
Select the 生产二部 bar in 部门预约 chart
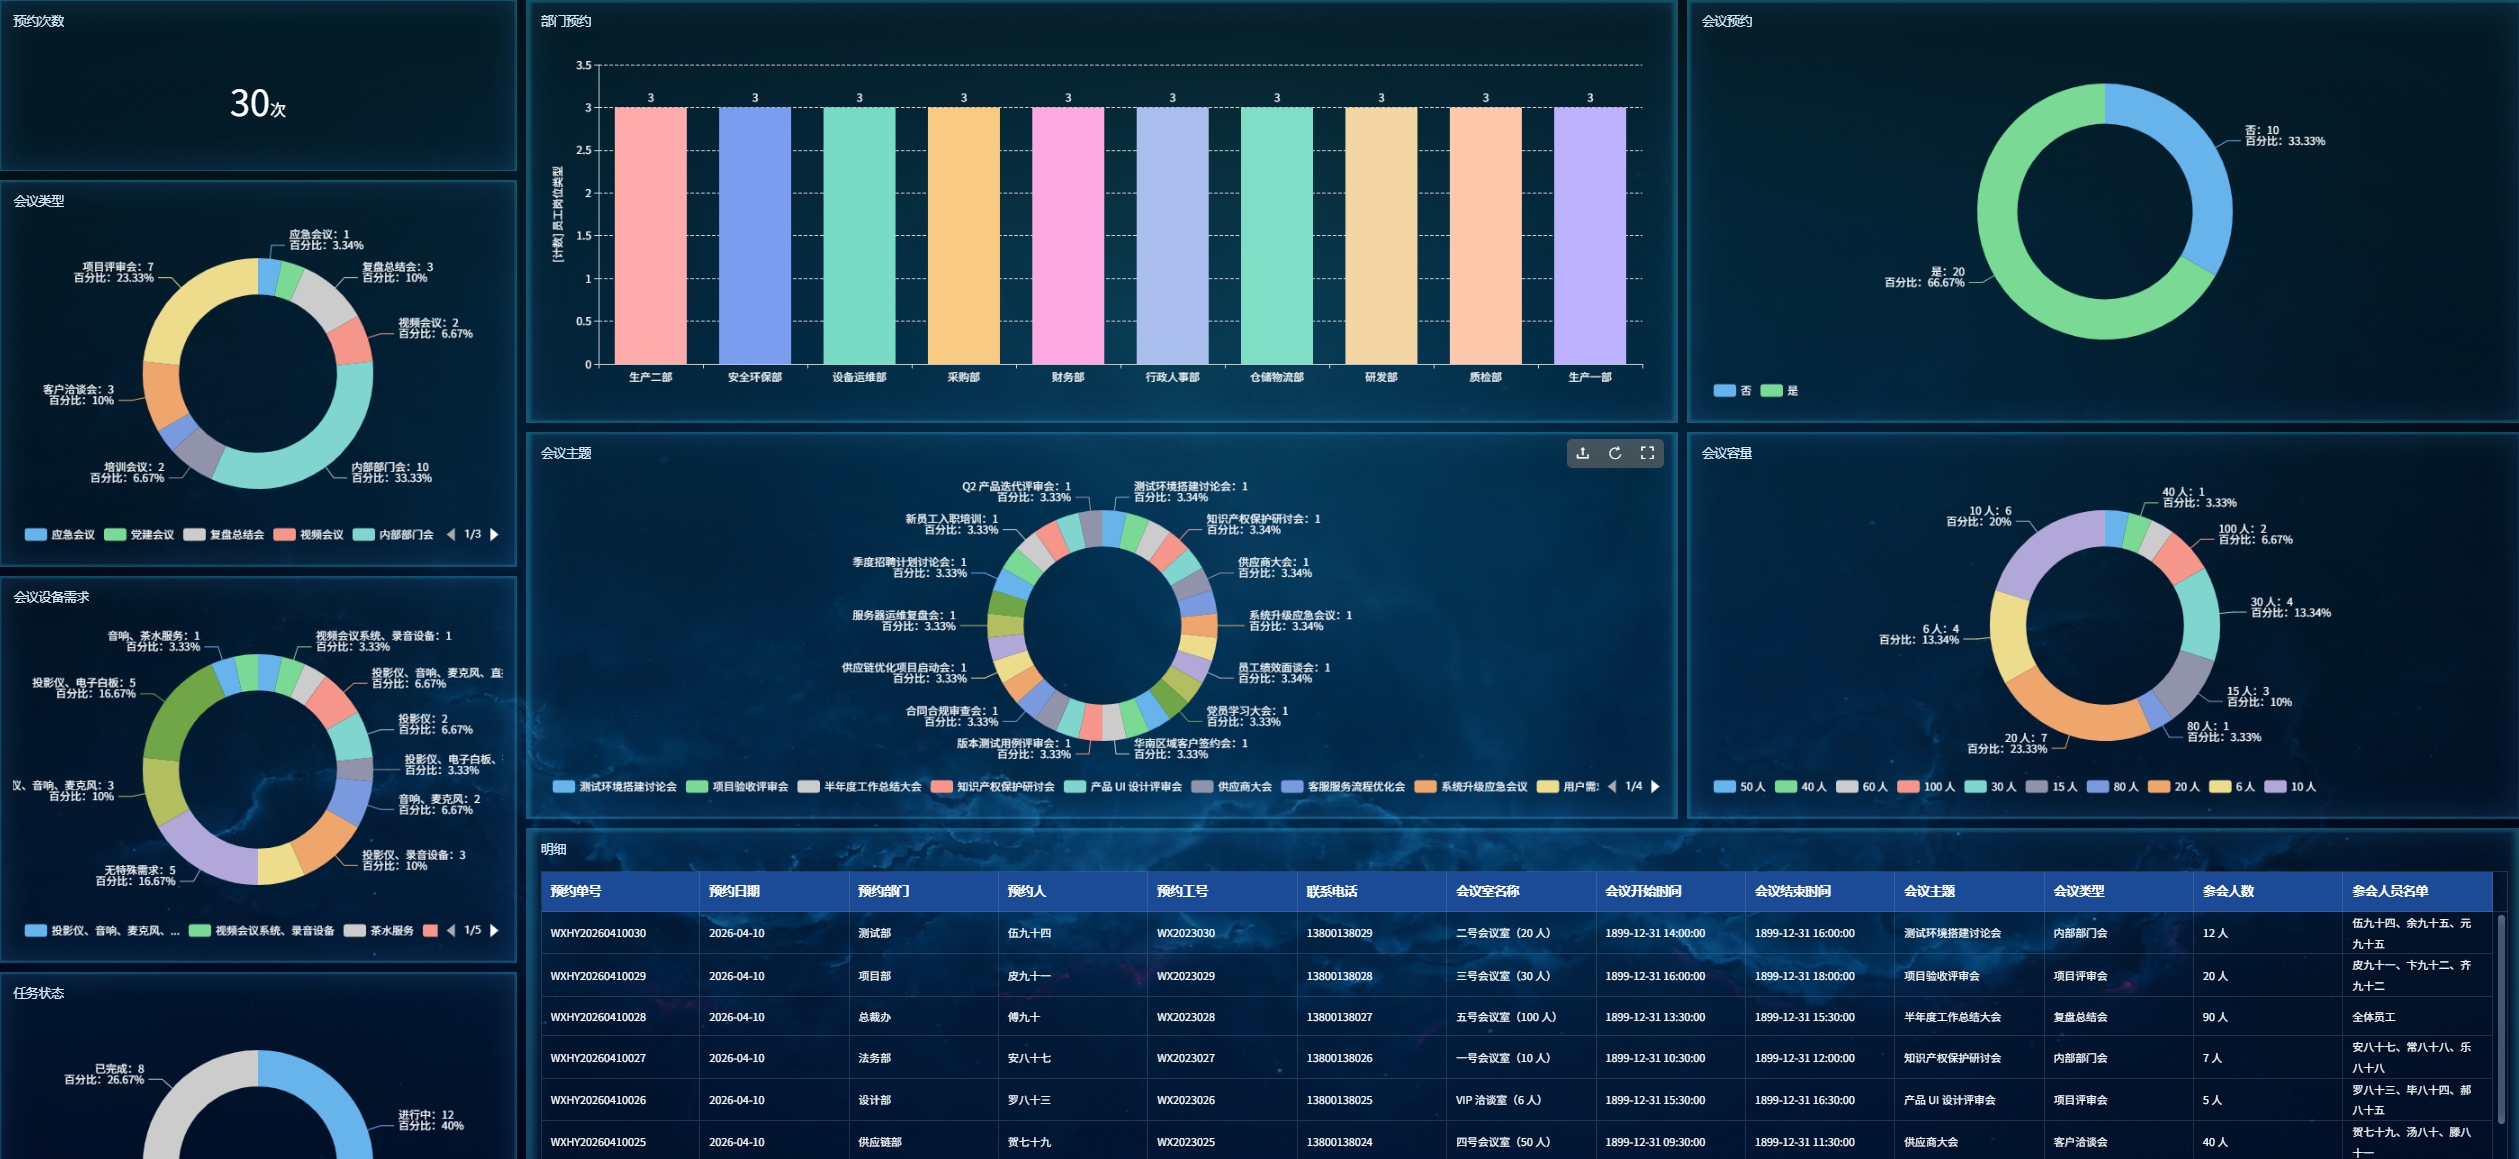(x=651, y=236)
